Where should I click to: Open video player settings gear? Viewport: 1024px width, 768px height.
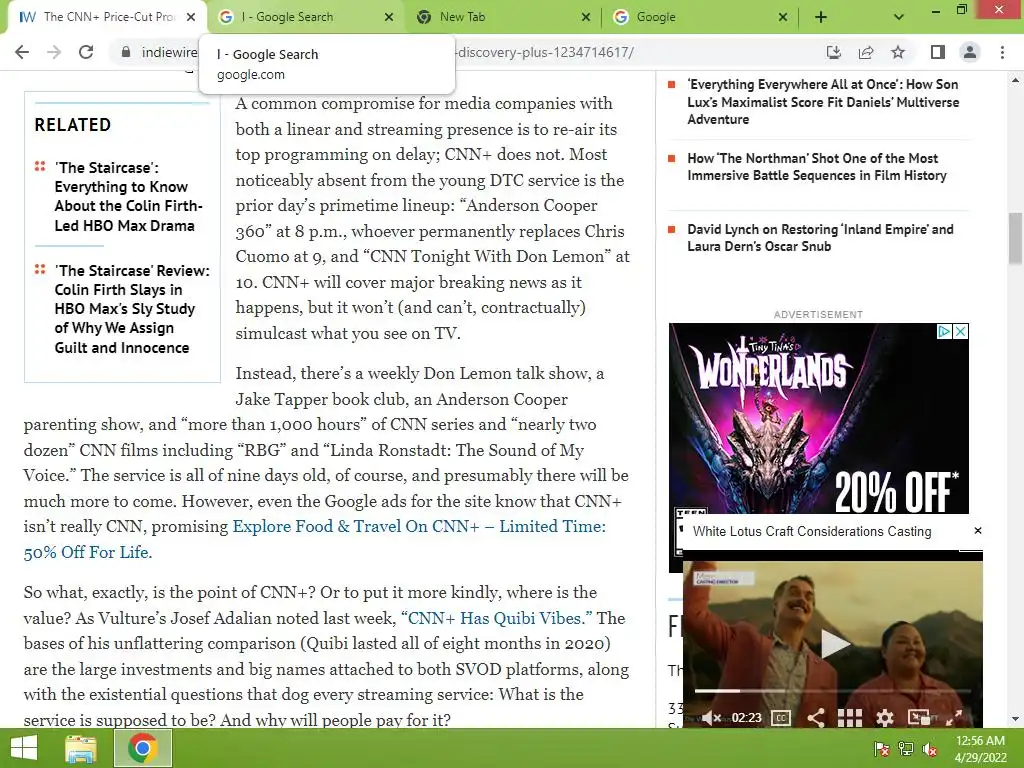pyautogui.click(x=885, y=718)
